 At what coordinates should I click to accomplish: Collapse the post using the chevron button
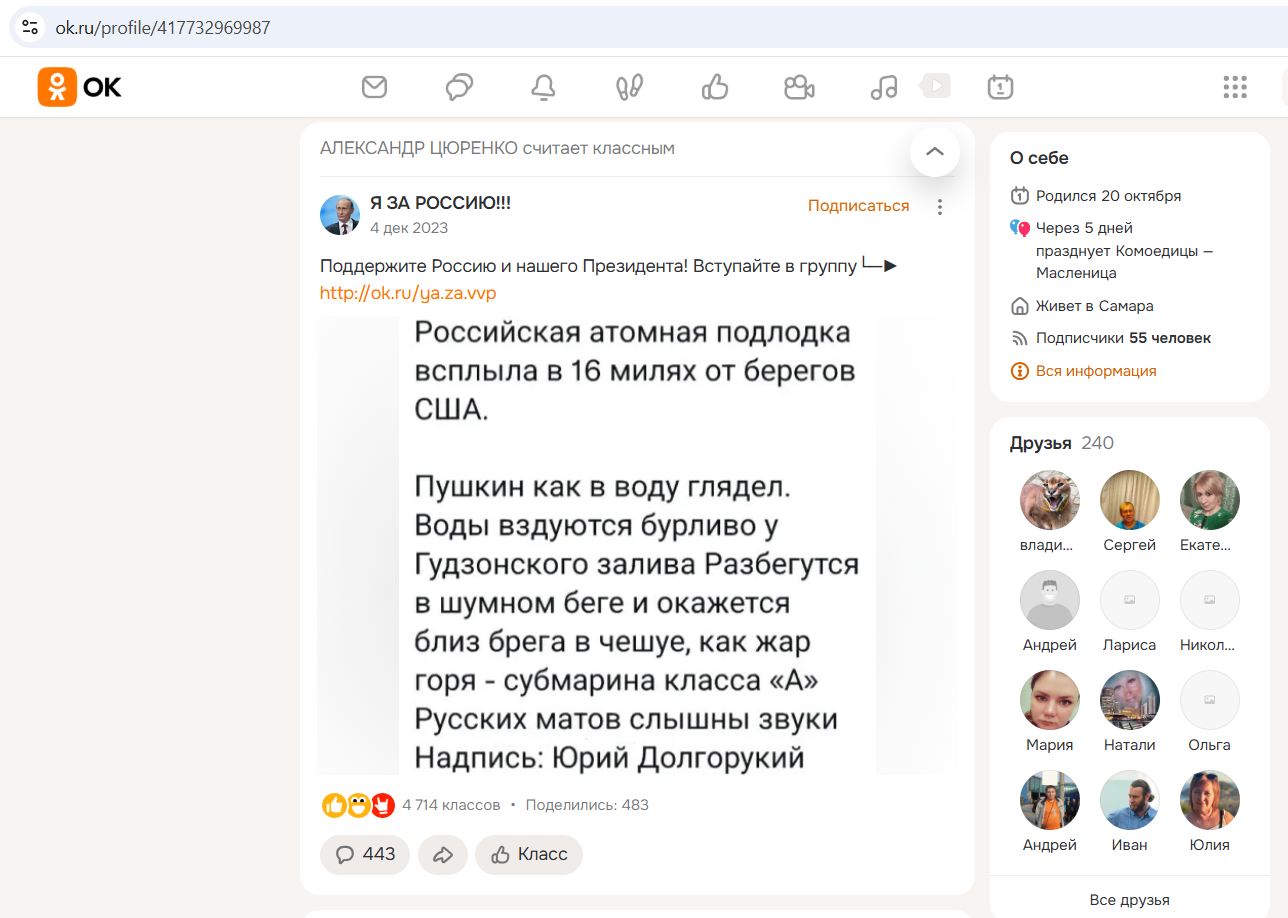934,152
